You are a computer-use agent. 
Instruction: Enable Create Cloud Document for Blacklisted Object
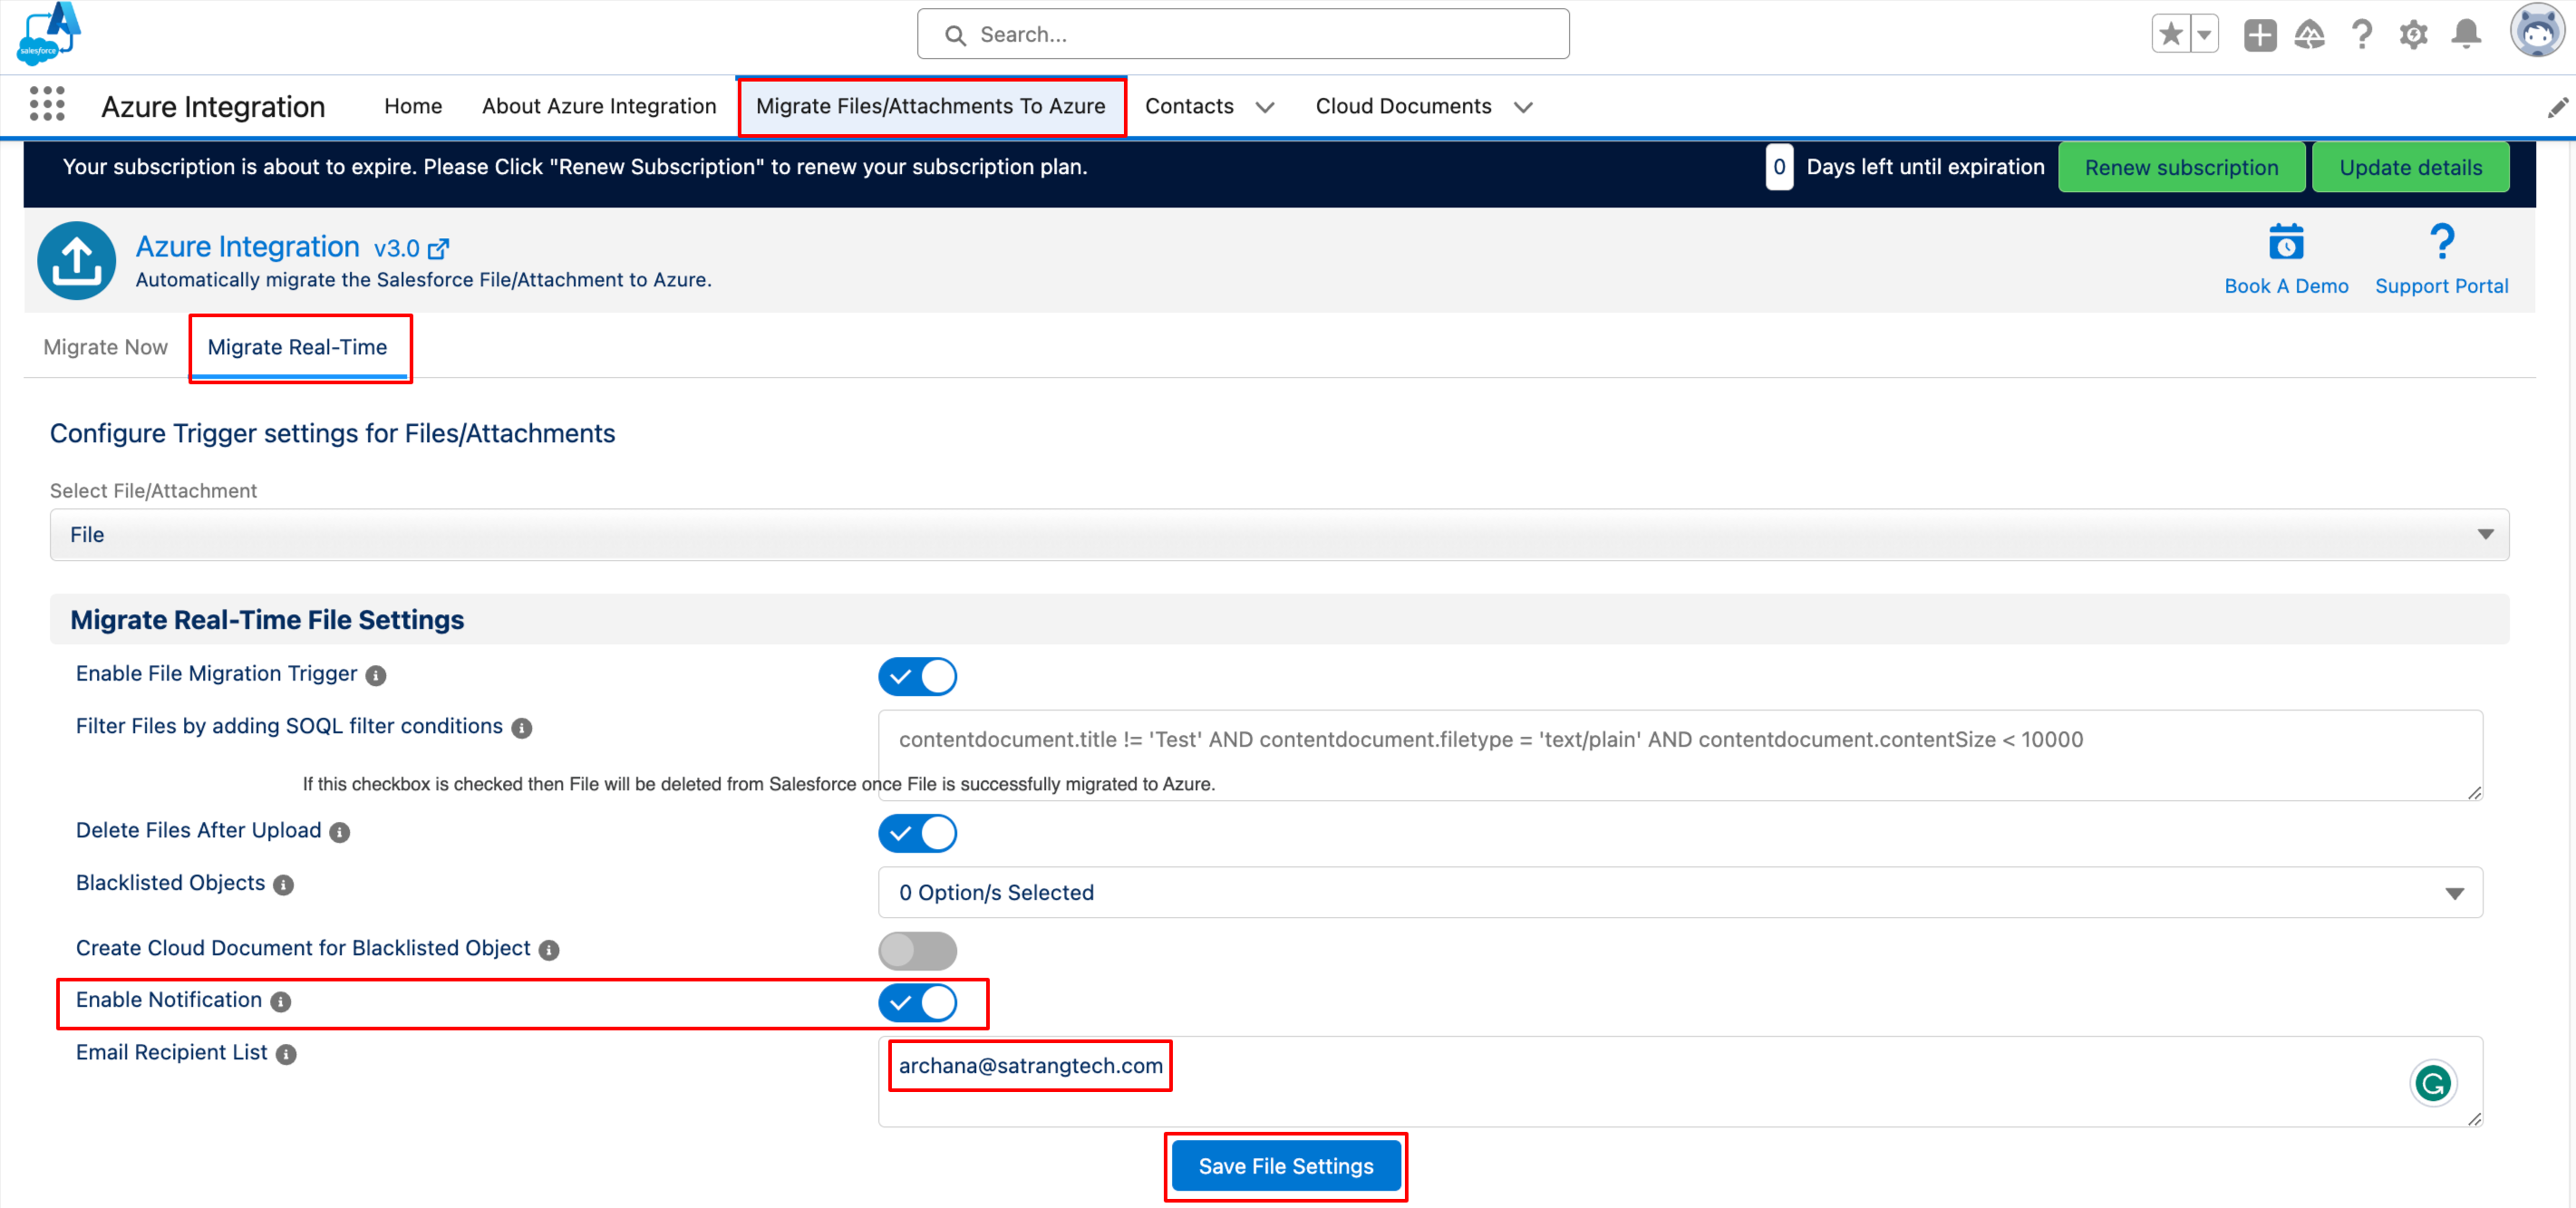[917, 950]
